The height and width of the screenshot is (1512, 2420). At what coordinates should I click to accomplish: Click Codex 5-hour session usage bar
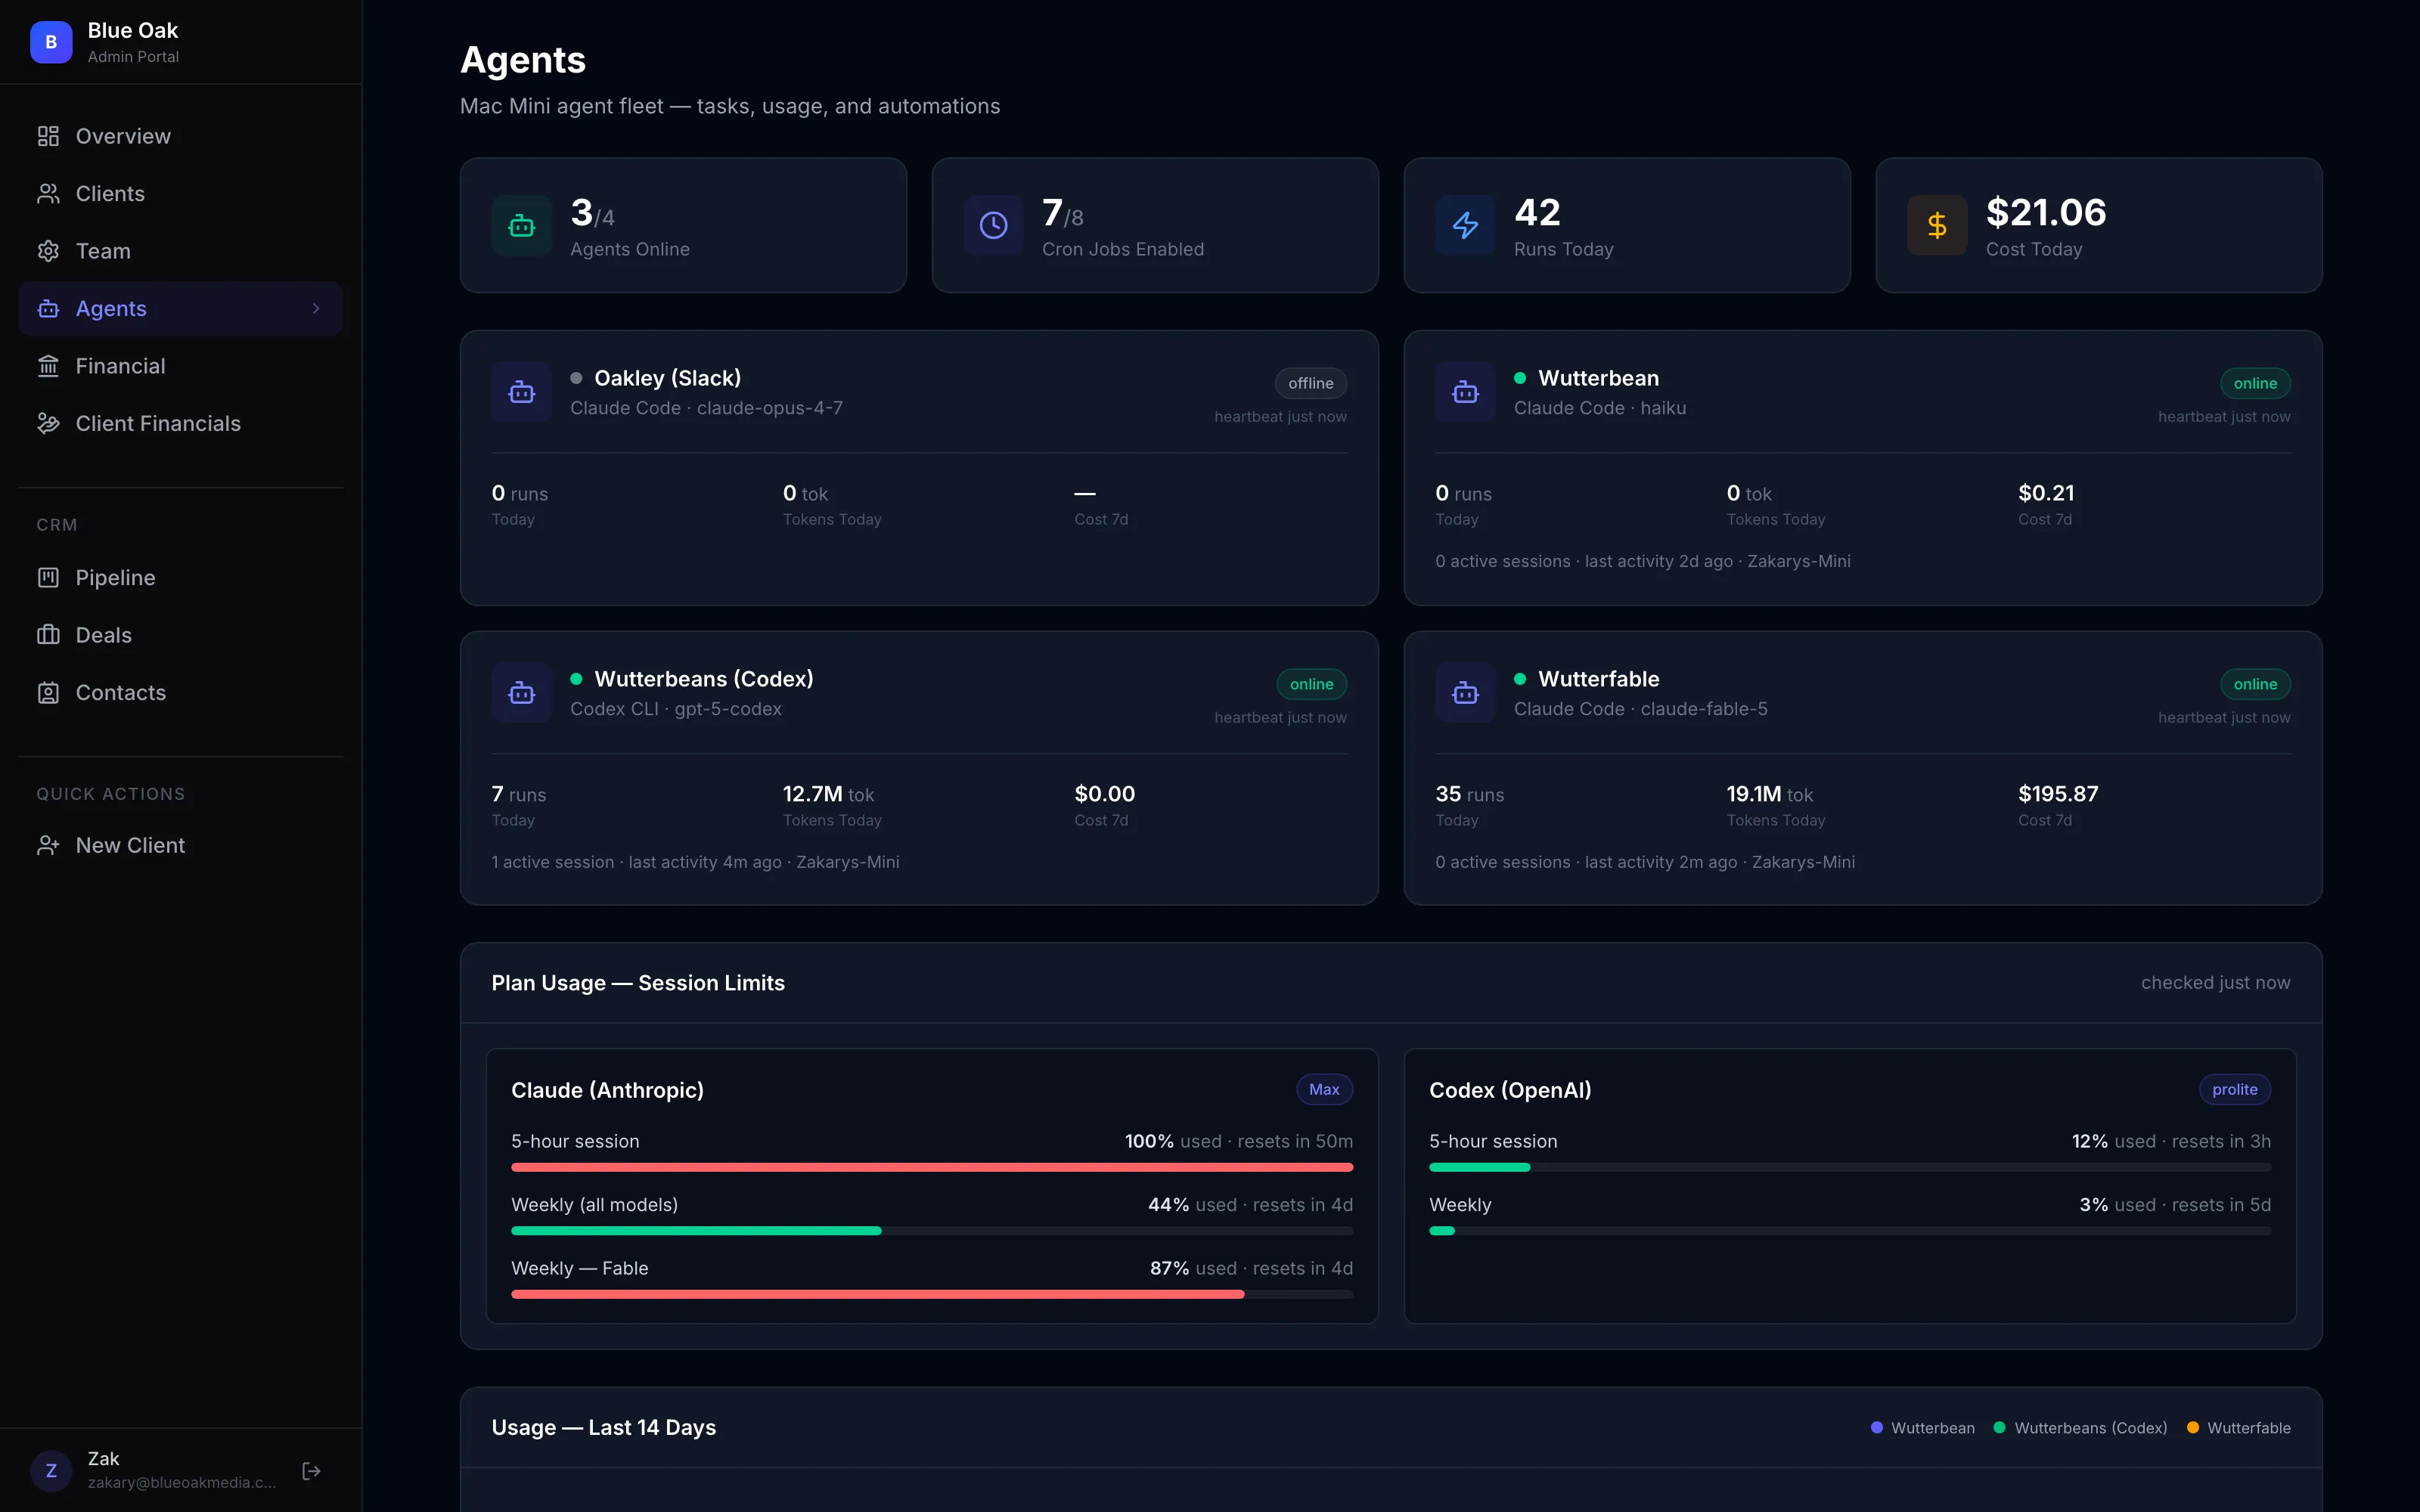[x=1850, y=1168]
